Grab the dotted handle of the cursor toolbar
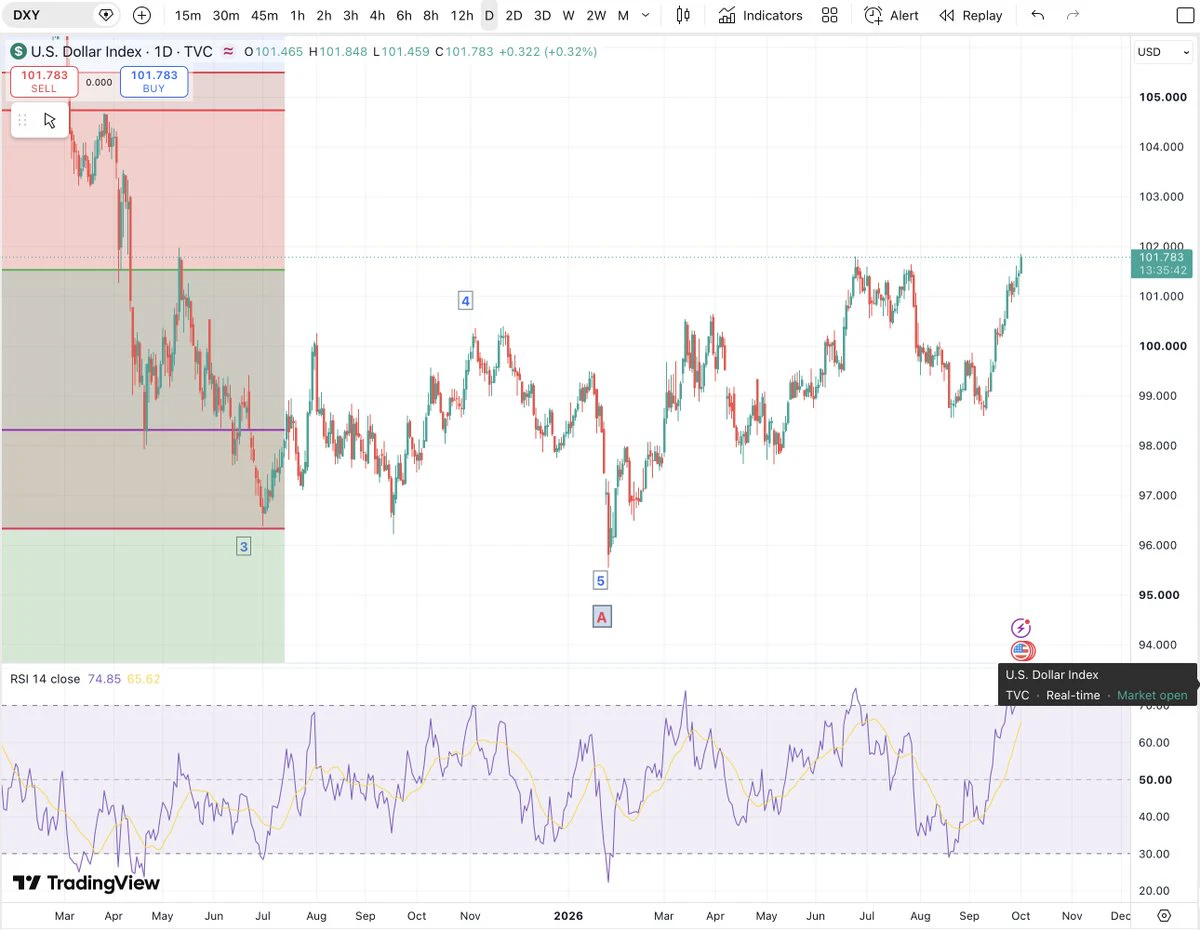The width and height of the screenshot is (1200, 930). coord(23,121)
